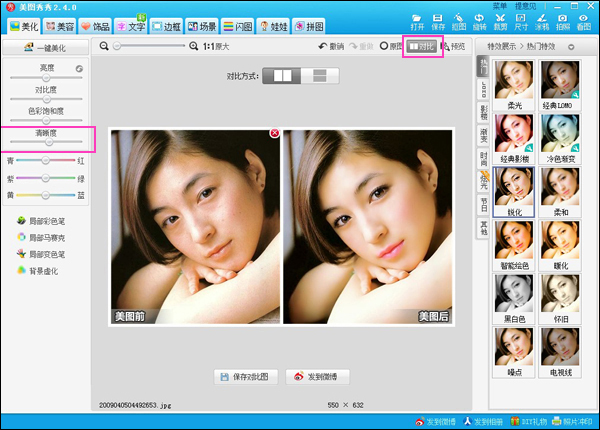The height and width of the screenshot is (430, 600).
Task: Choose stacked top-bottom comparison layout
Action: tap(318, 75)
